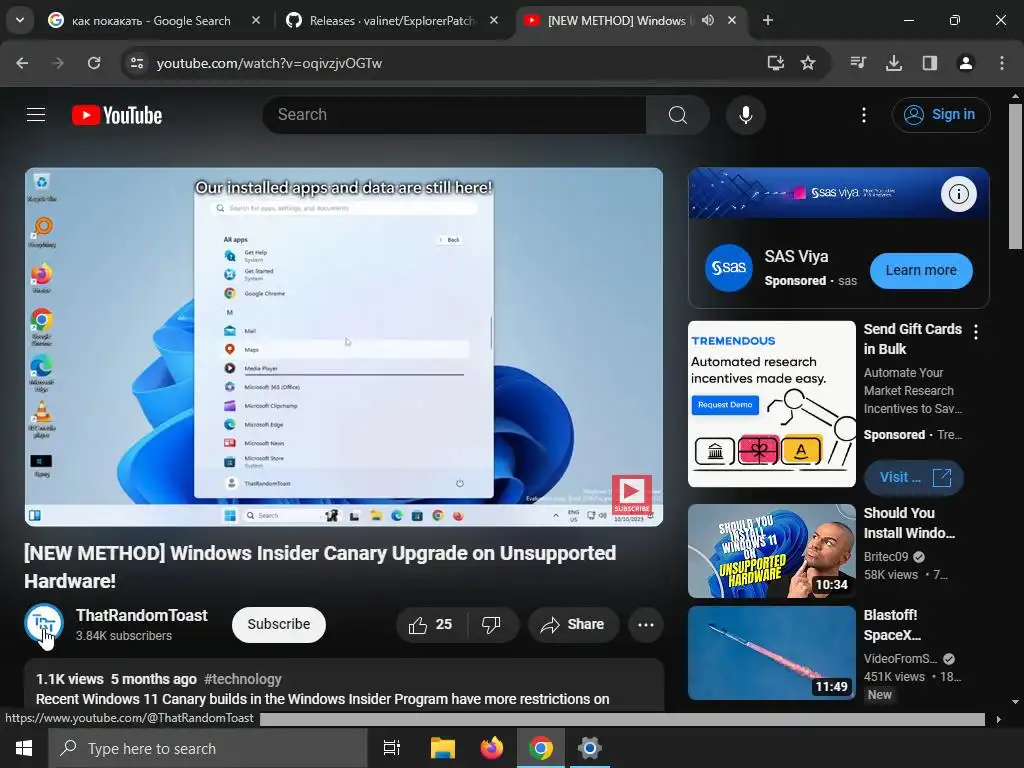Open the Windows Start menu
This screenshot has height=768, width=1024.
click(x=24, y=748)
